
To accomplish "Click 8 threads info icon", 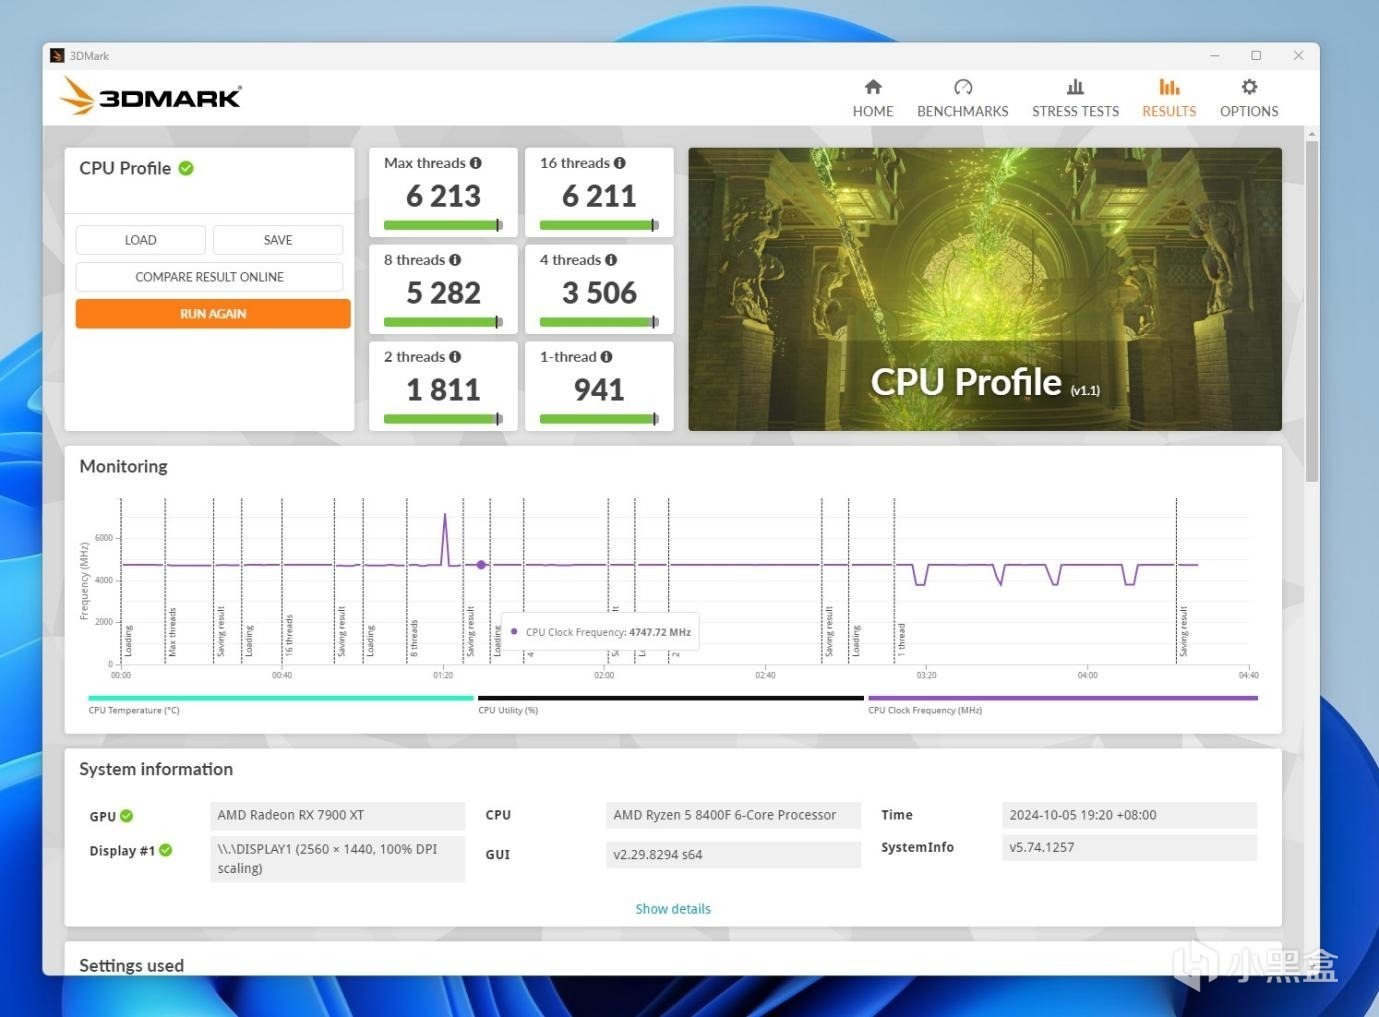I will point(455,260).
